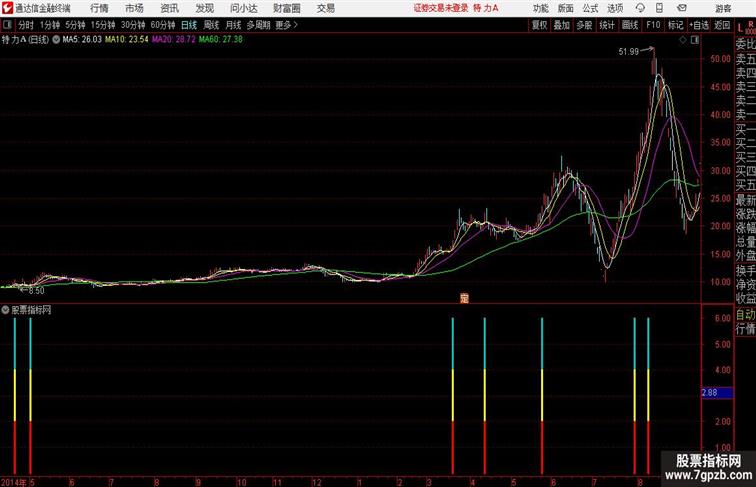The image size is (756, 487).
Task: Click the 51.99 high price label
Action: [x=629, y=51]
